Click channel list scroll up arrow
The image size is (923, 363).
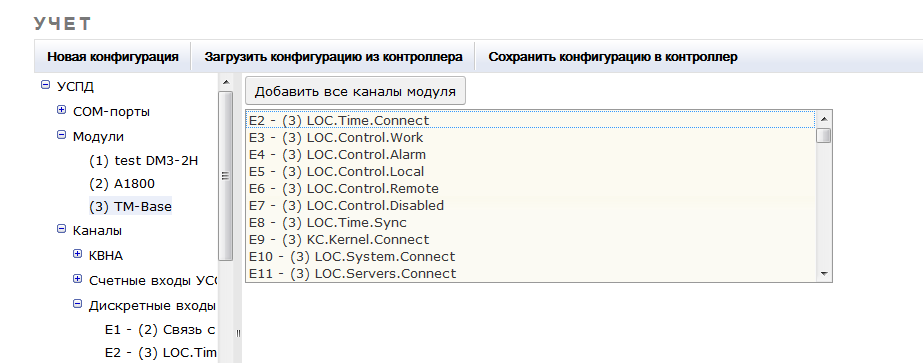[824, 119]
